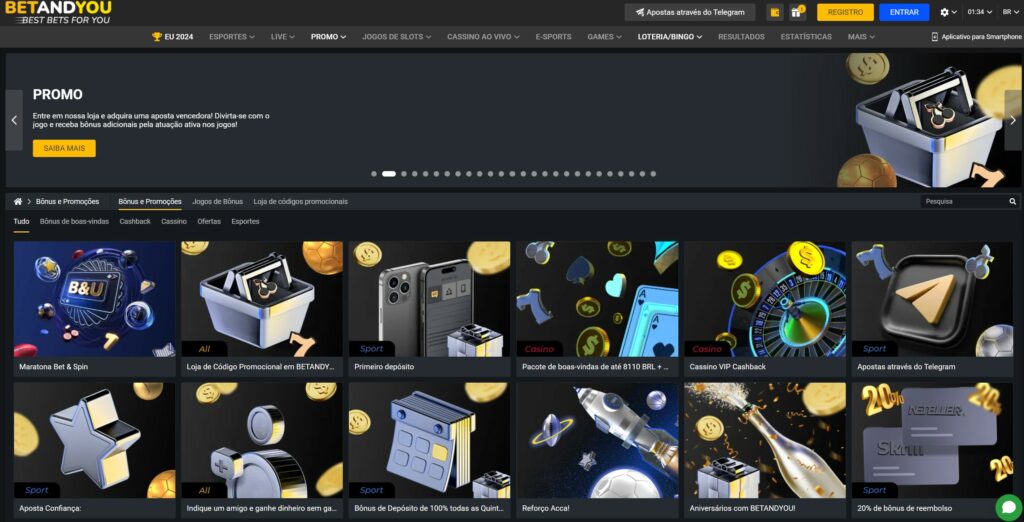Open Aposta Confiança promo card
Viewport: 1024px width, 522px height.
95,450
